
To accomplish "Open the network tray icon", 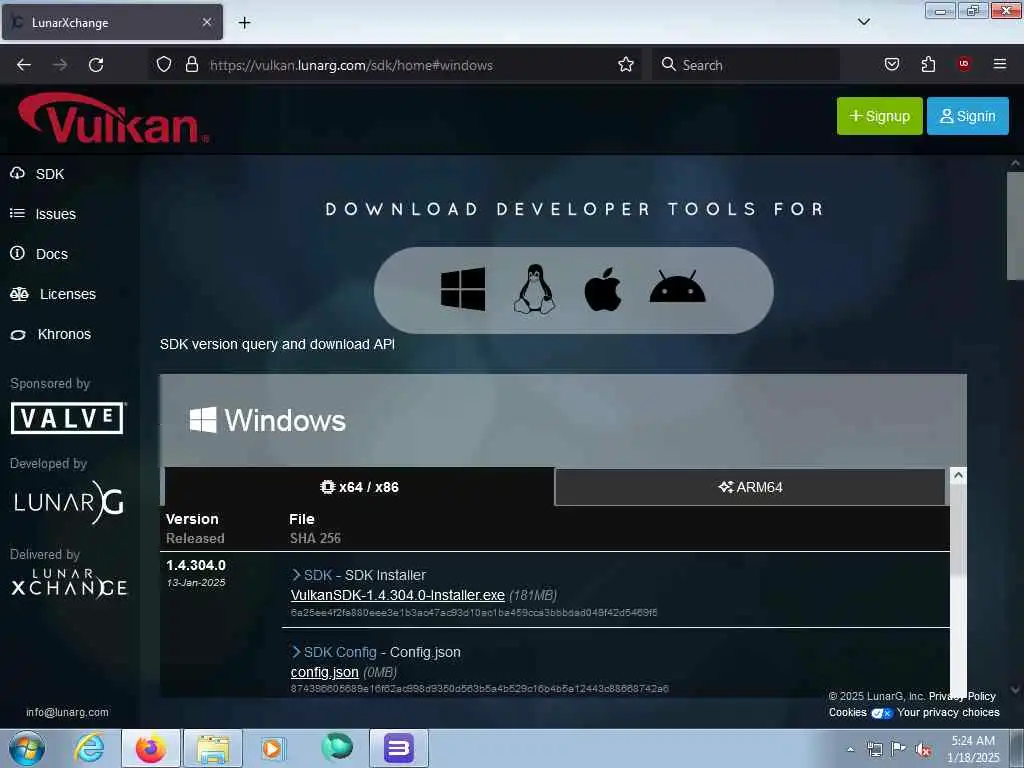I will (x=874, y=750).
